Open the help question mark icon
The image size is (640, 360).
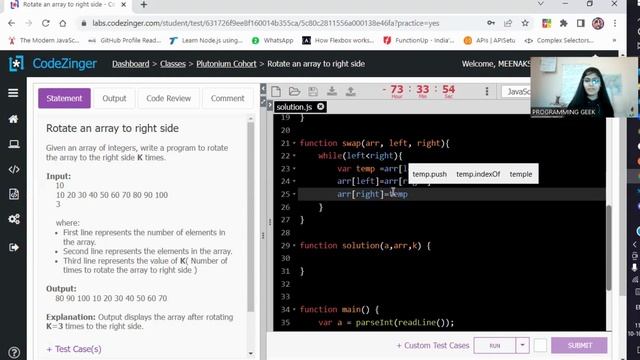pos(13,352)
